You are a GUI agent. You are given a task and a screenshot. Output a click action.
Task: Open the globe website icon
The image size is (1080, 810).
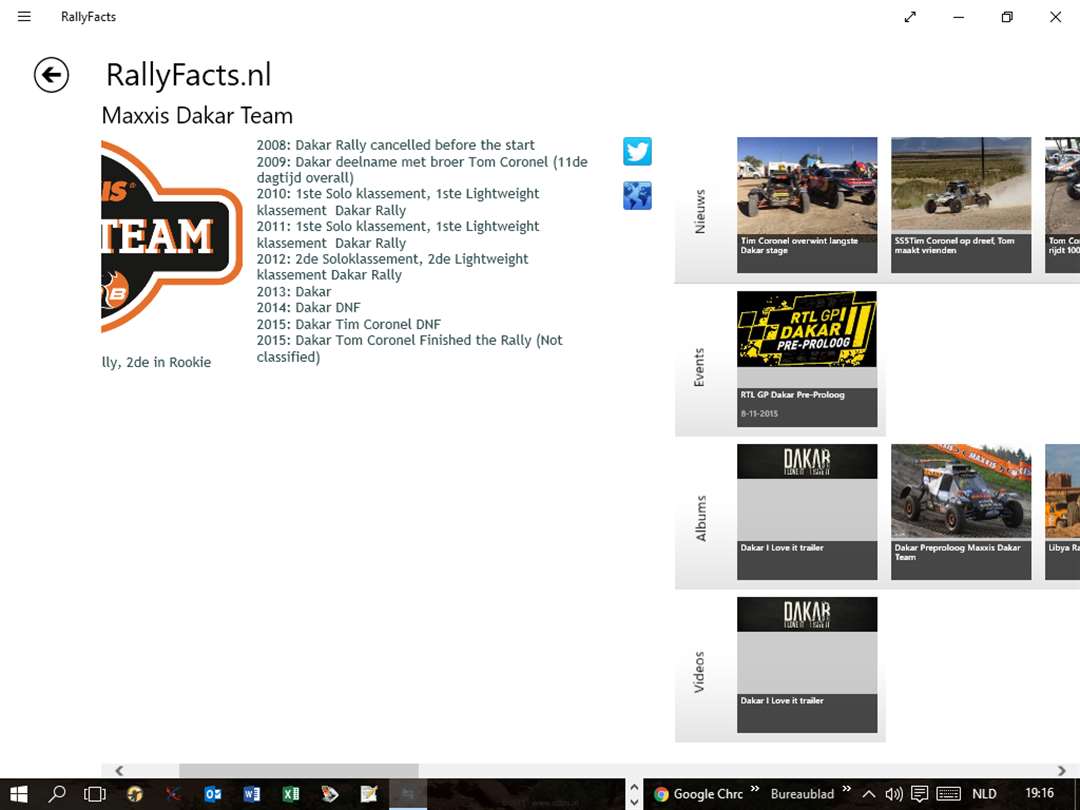pos(637,196)
